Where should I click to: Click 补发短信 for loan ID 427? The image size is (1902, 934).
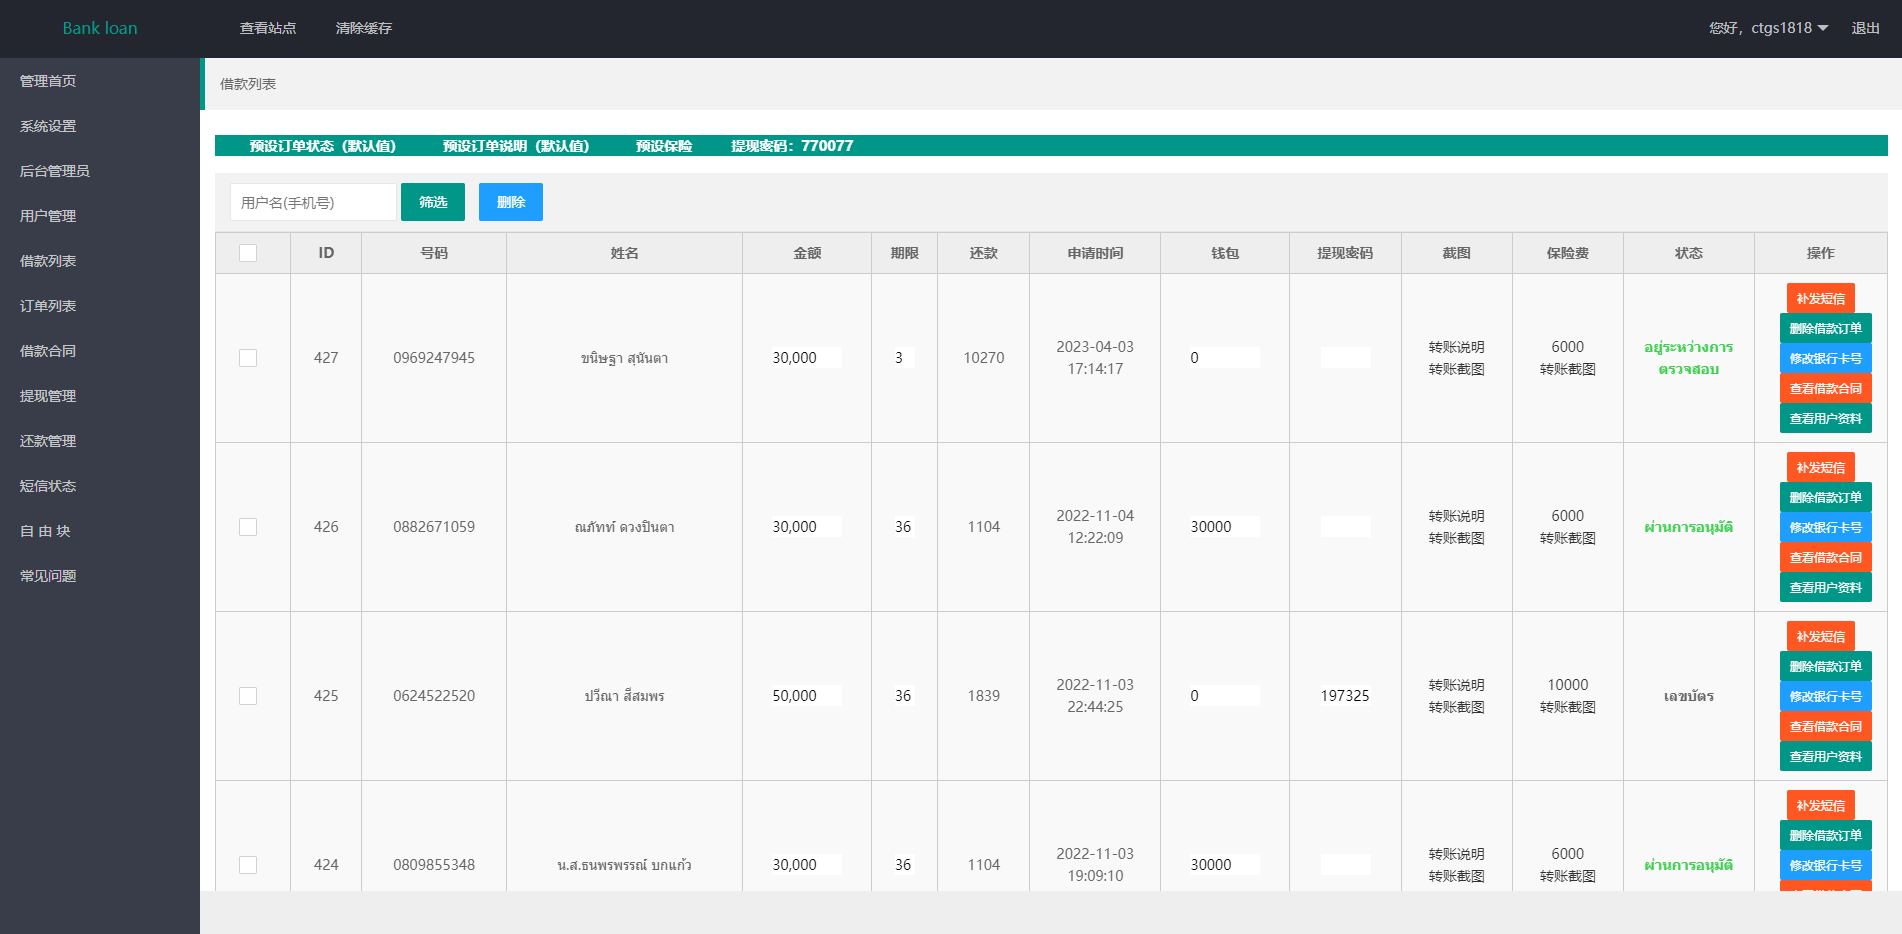click(x=1820, y=298)
